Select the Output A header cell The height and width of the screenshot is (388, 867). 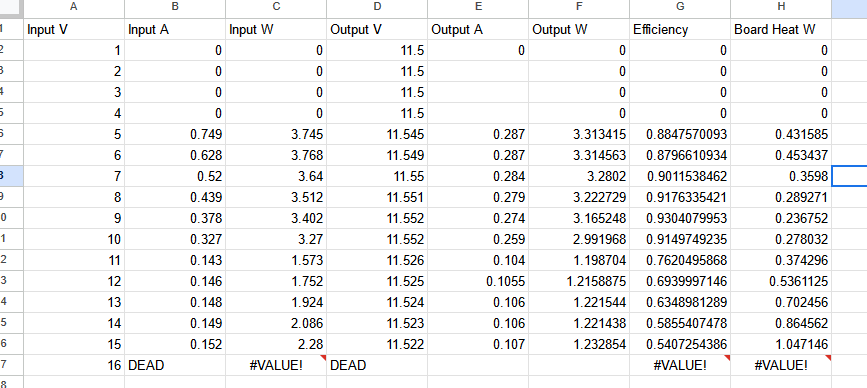[478, 29]
